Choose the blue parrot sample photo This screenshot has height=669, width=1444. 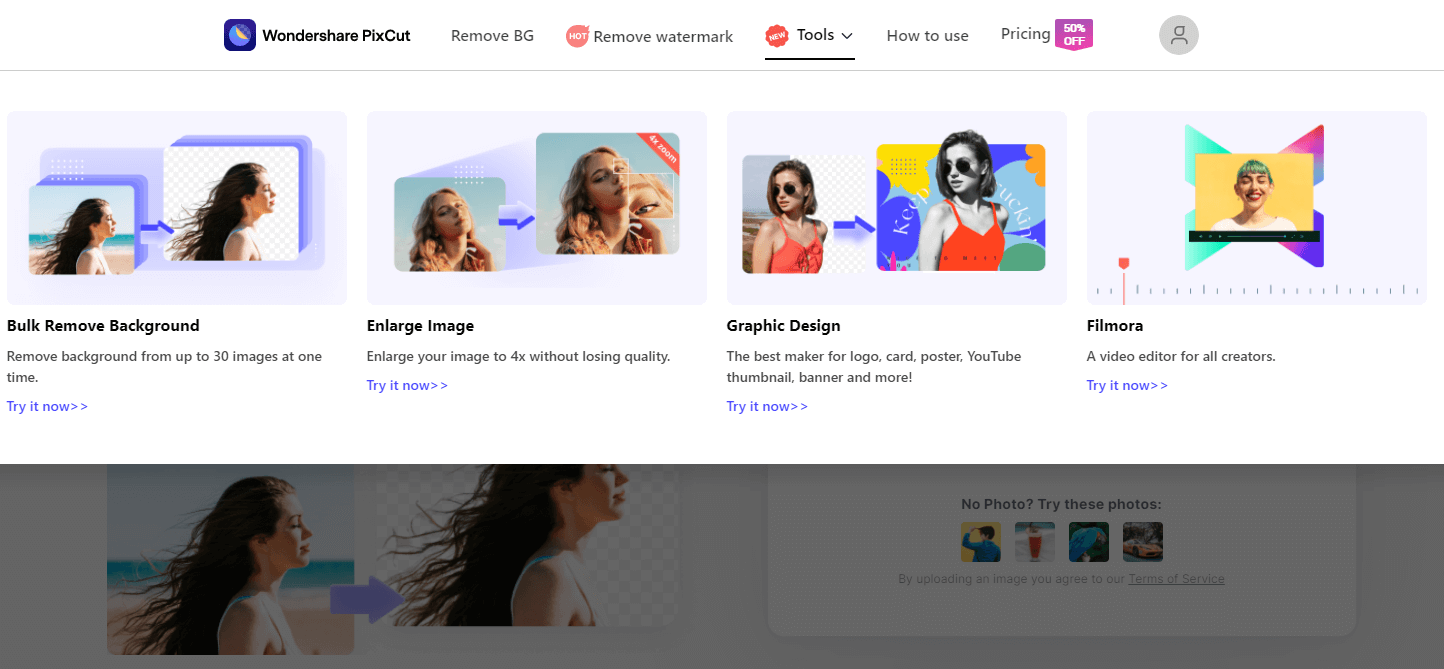click(x=1088, y=541)
